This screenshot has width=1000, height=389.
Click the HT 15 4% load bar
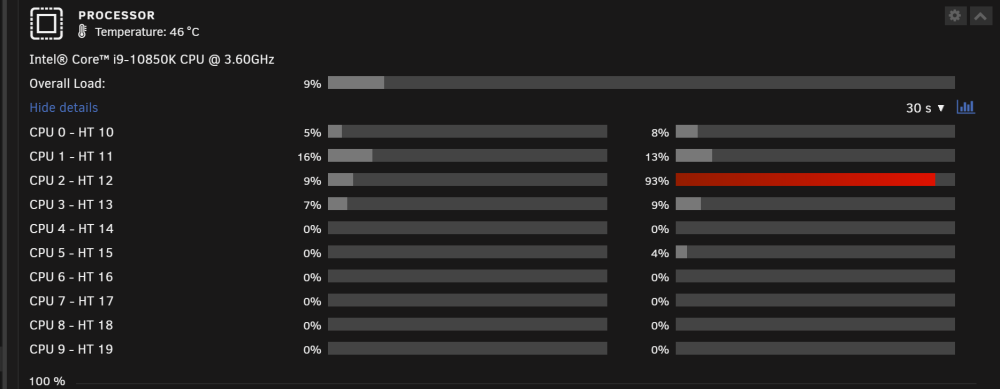coord(815,252)
